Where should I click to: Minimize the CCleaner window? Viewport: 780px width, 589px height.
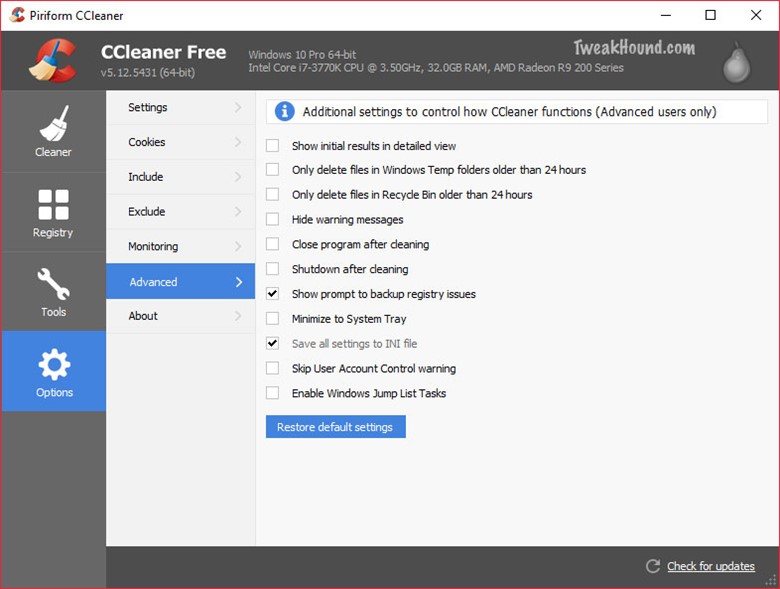[666, 15]
